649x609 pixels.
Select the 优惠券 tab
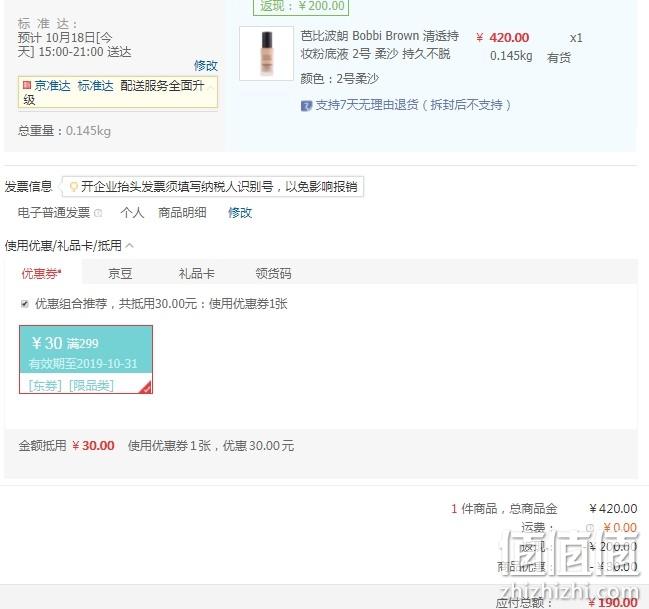(41, 273)
